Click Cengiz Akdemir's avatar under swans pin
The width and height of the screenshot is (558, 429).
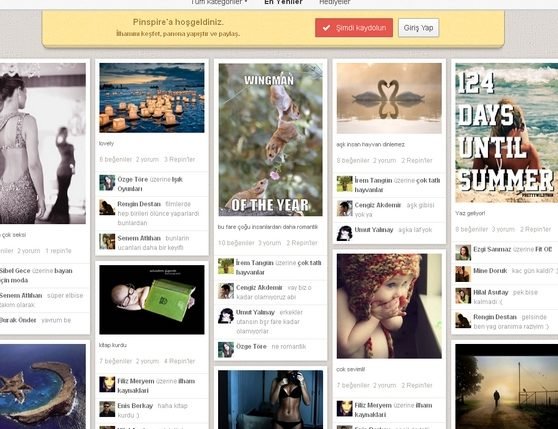tap(344, 208)
